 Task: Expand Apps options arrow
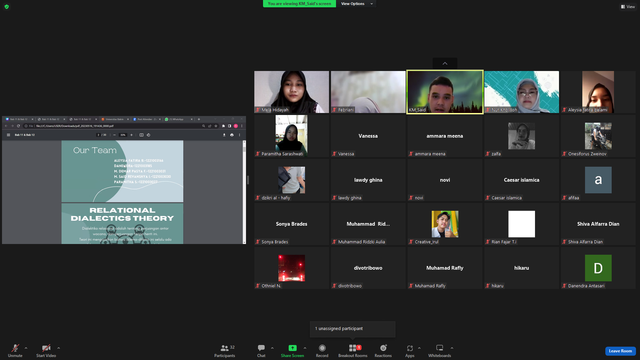[419, 348]
